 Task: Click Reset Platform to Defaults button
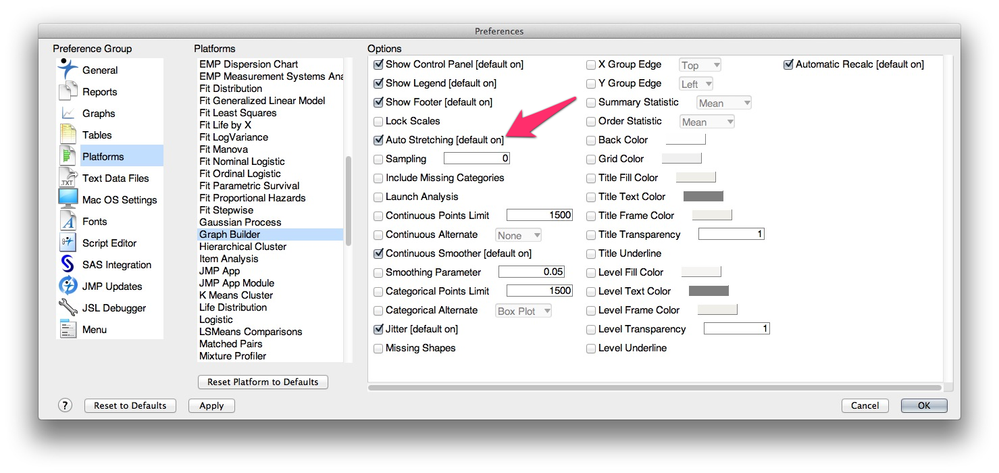pyautogui.click(x=262, y=382)
